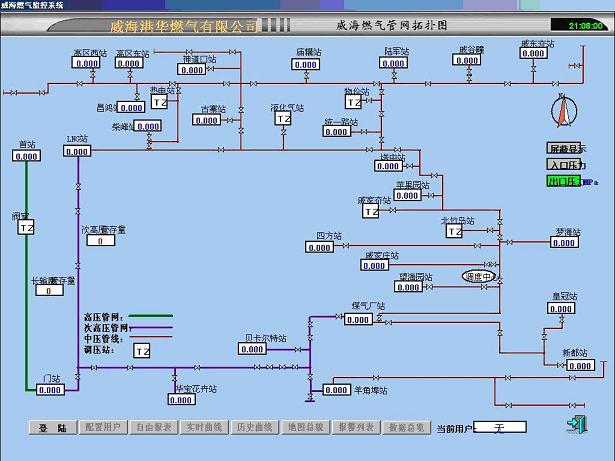Click the 调度中心 oval marker

pyautogui.click(x=479, y=277)
